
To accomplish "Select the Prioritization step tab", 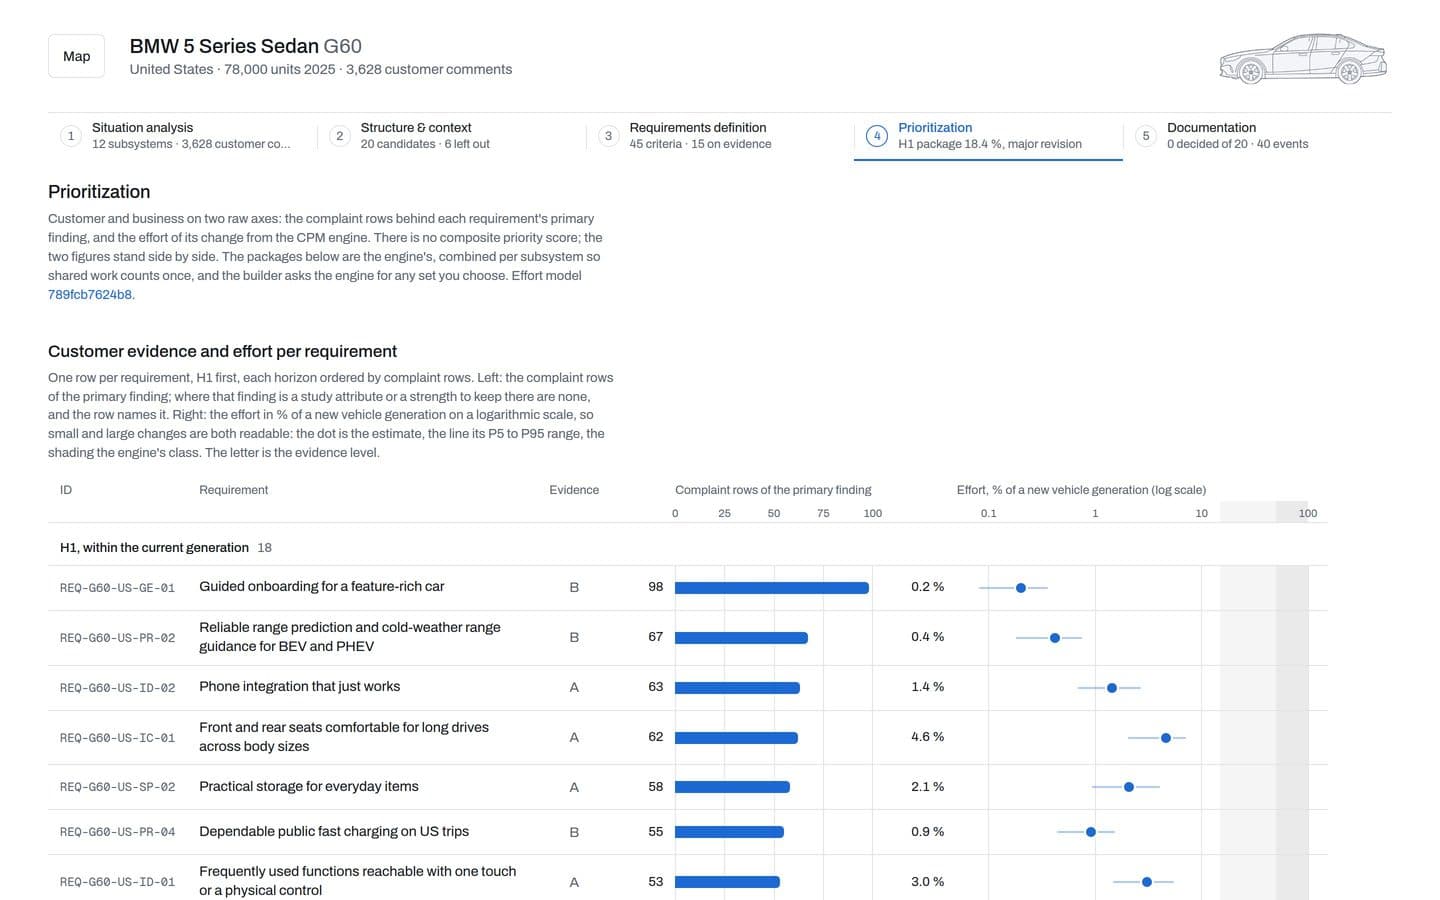I will coord(988,135).
